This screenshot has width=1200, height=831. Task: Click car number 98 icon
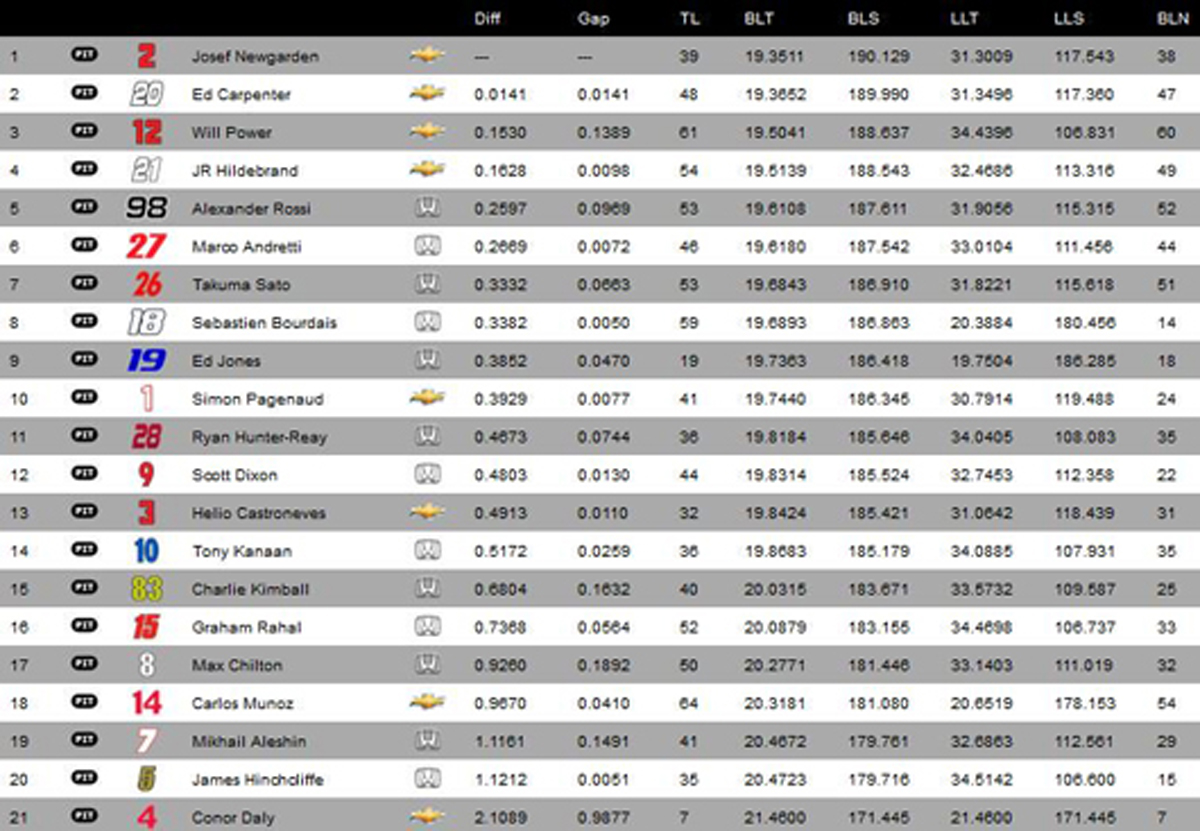pos(147,208)
